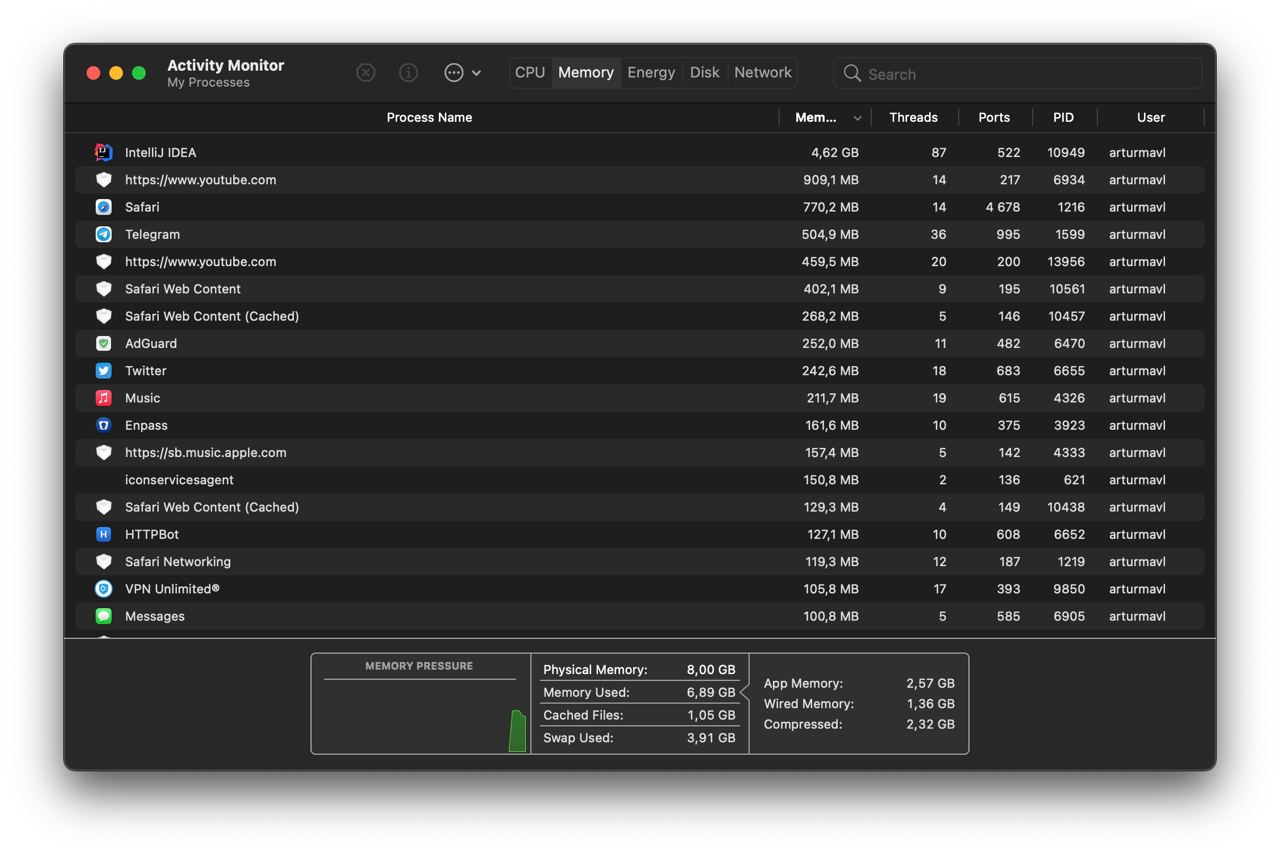The image size is (1280, 855).
Task: Click shield icon of youtube.com 459,5 MB row
Action: point(103,261)
